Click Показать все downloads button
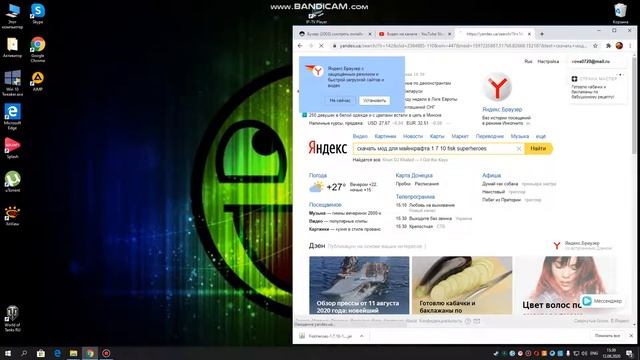The image size is (640, 360). 607,336
